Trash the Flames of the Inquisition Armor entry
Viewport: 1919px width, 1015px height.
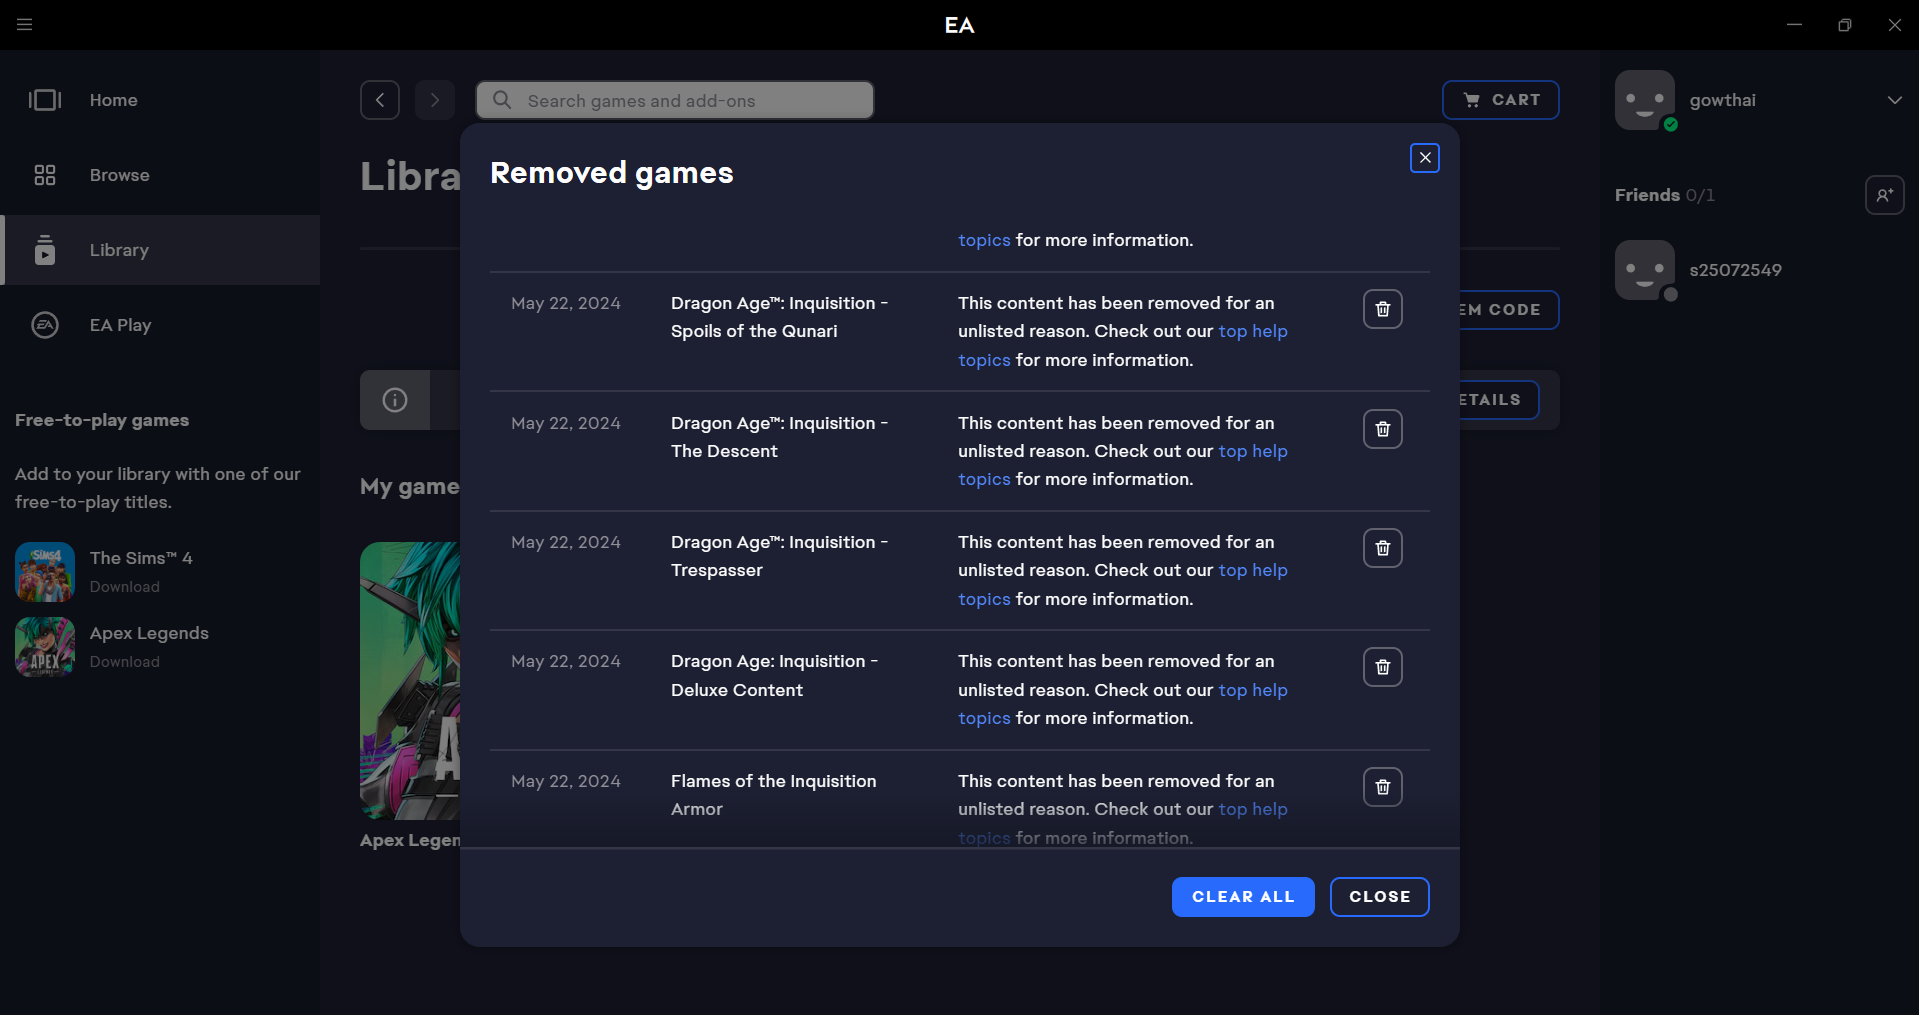coord(1382,787)
